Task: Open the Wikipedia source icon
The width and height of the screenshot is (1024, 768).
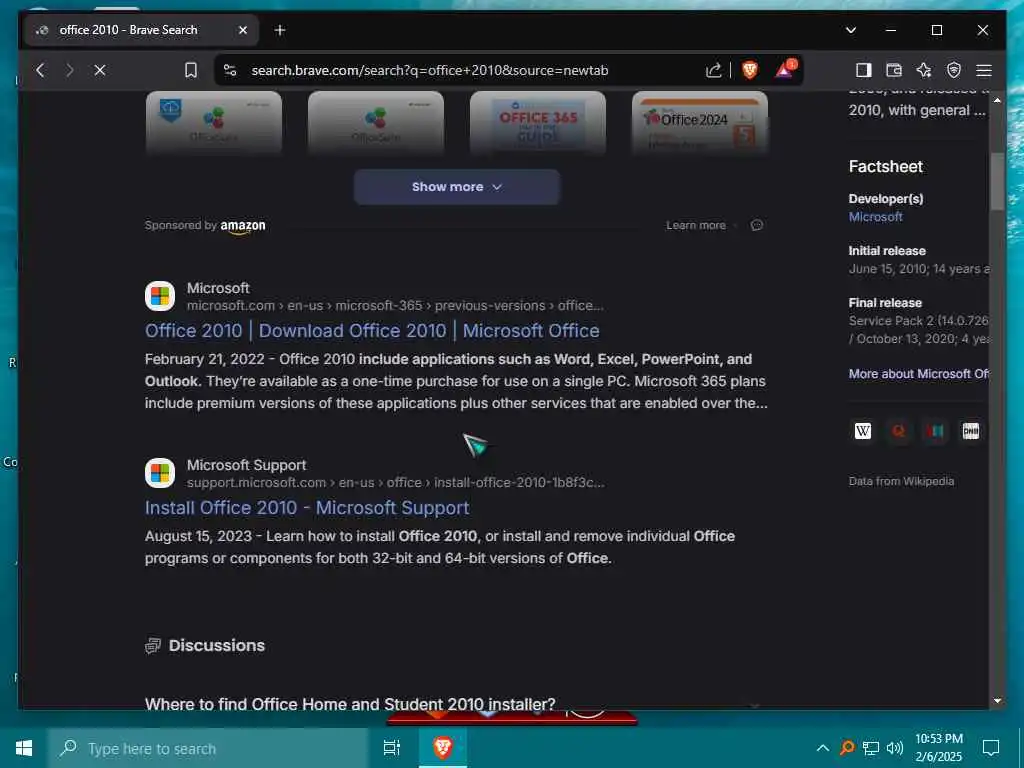Action: click(863, 431)
